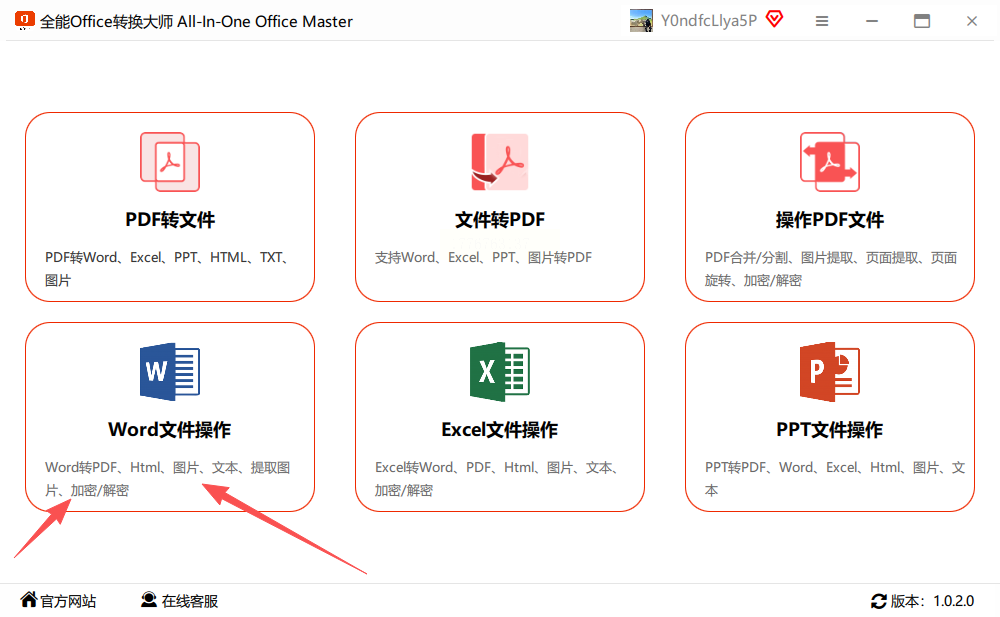
Task: Click the 操作PDF文件 icon
Action: tap(830, 162)
